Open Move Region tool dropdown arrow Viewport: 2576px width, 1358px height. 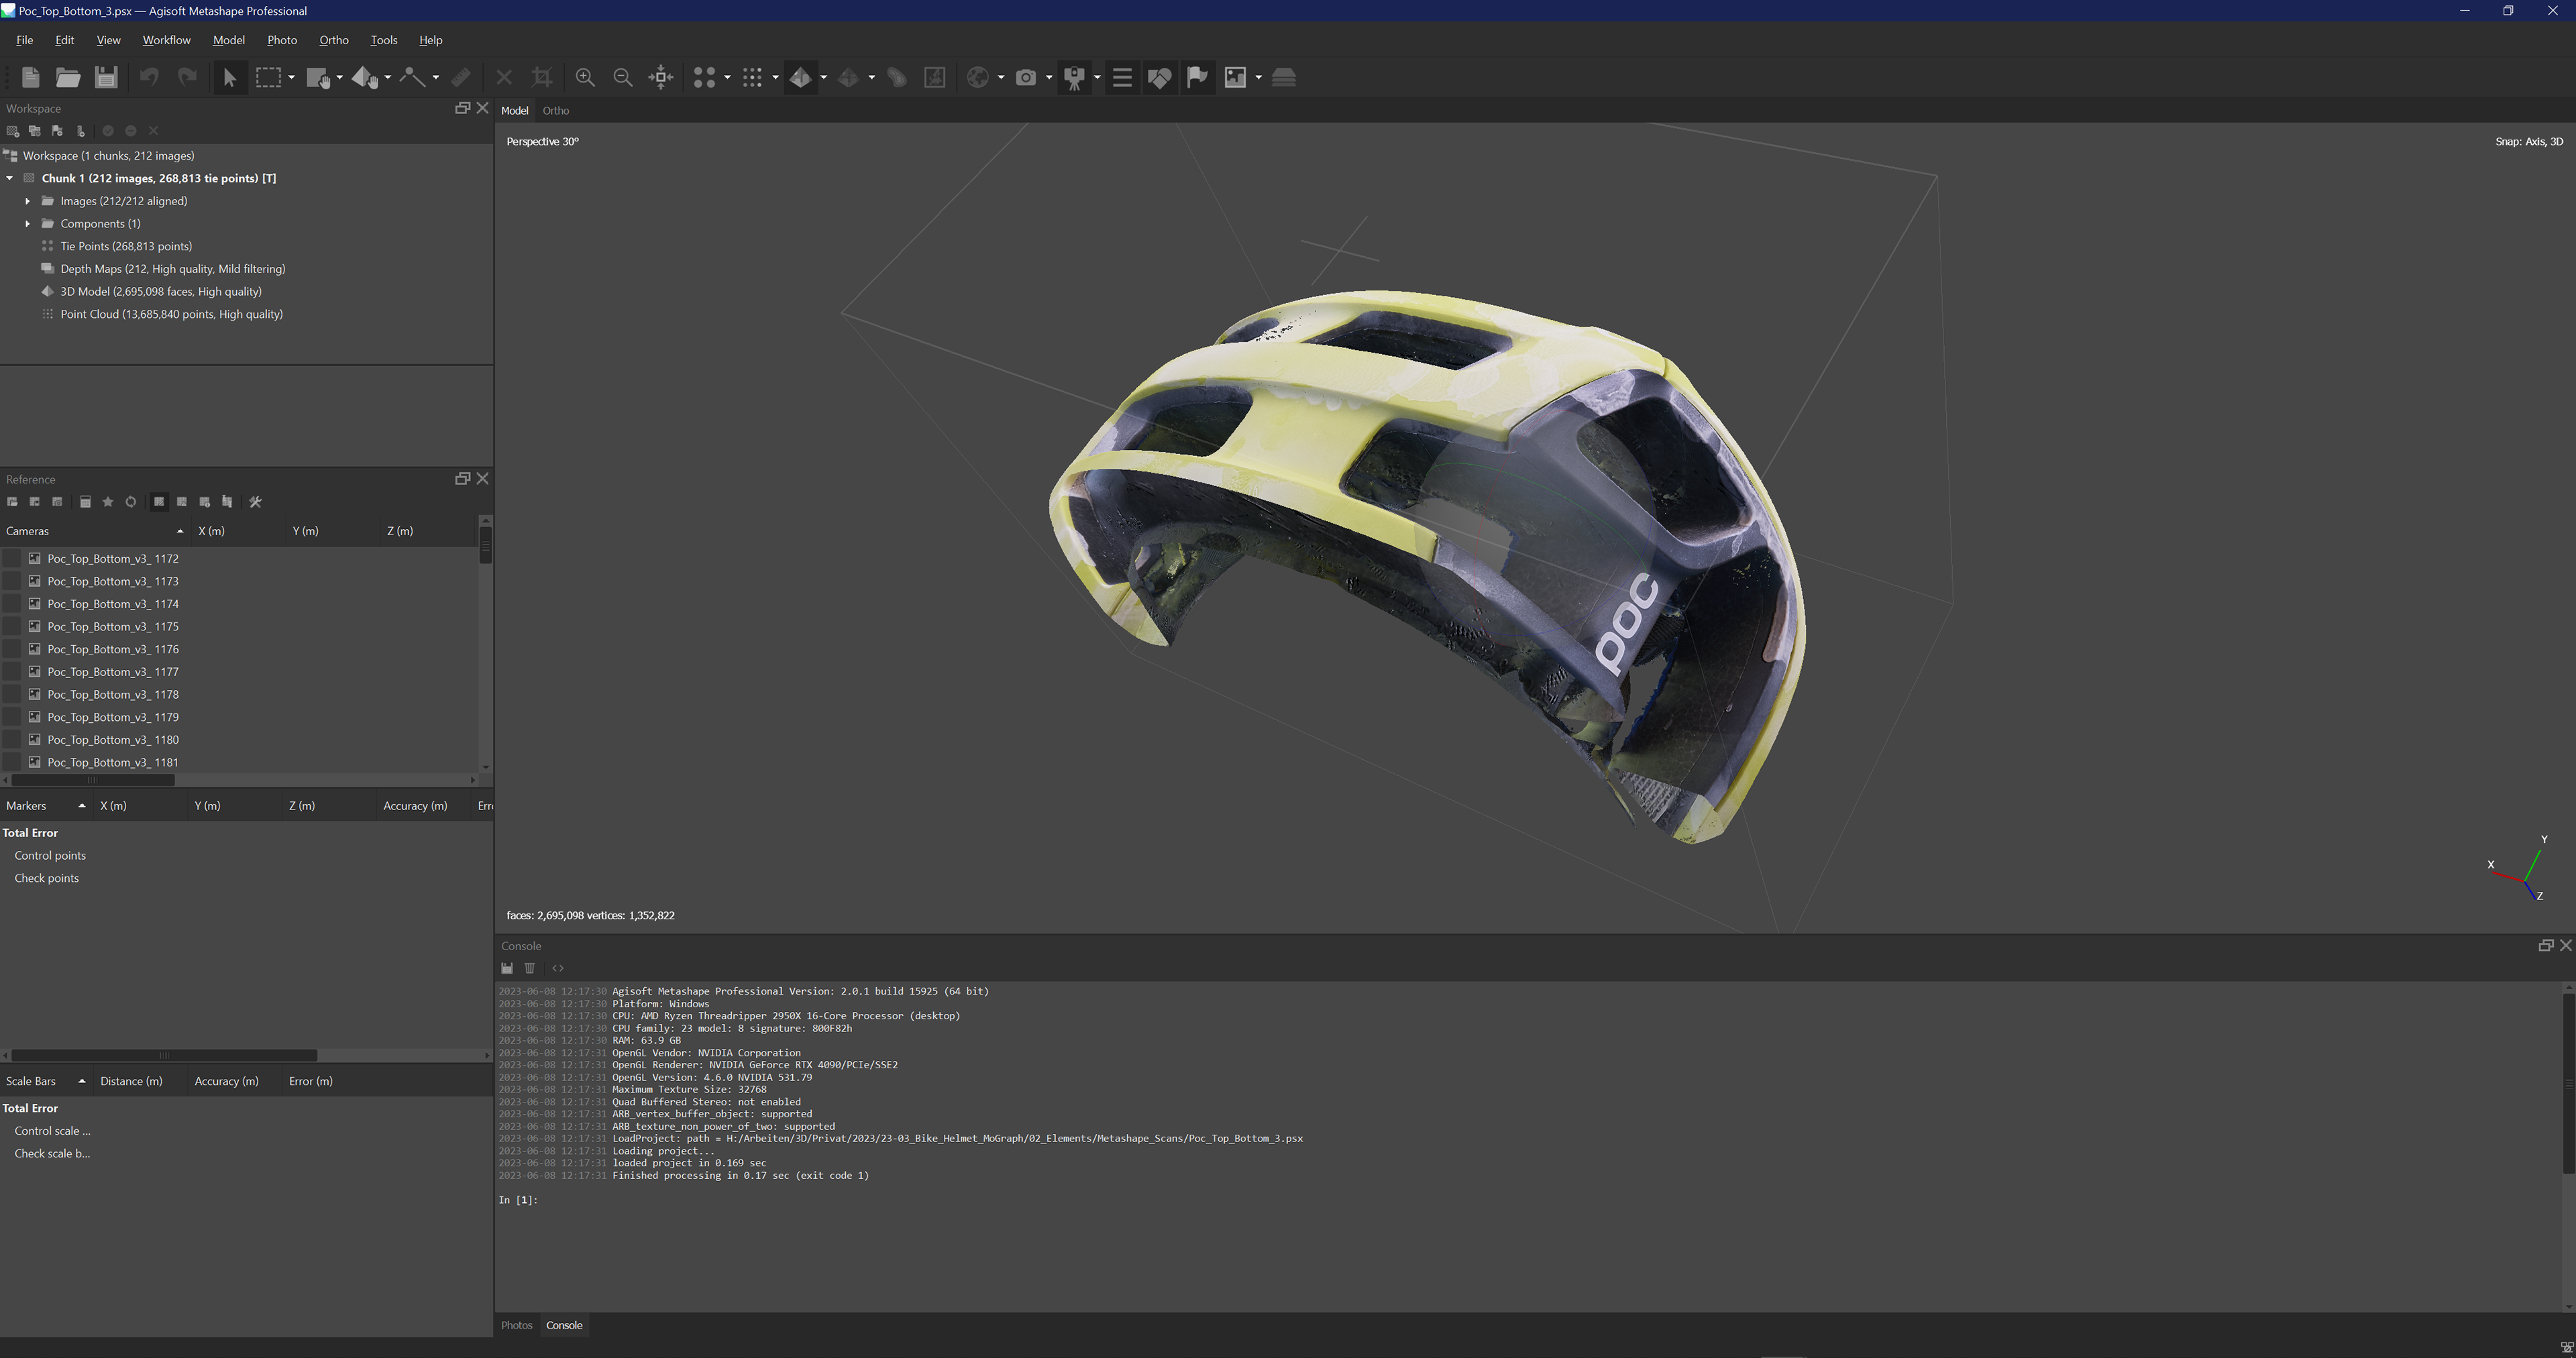point(339,77)
